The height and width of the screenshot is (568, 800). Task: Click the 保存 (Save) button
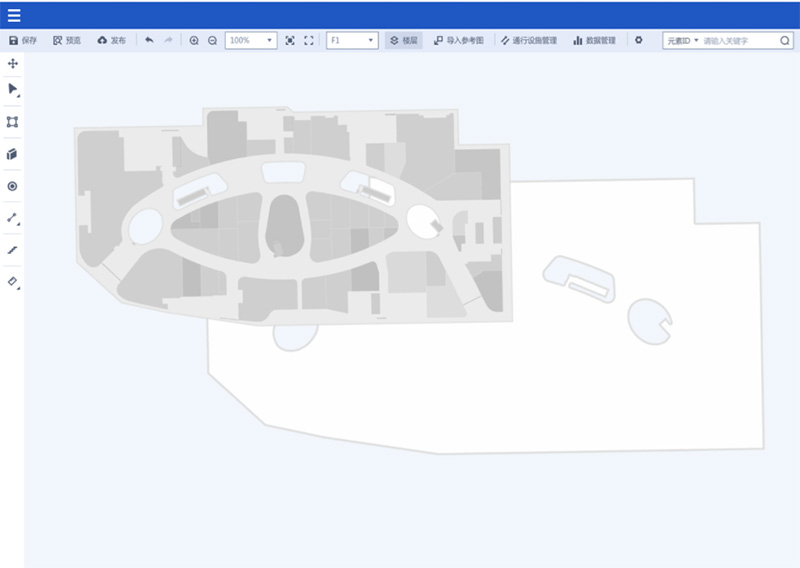tap(22, 41)
